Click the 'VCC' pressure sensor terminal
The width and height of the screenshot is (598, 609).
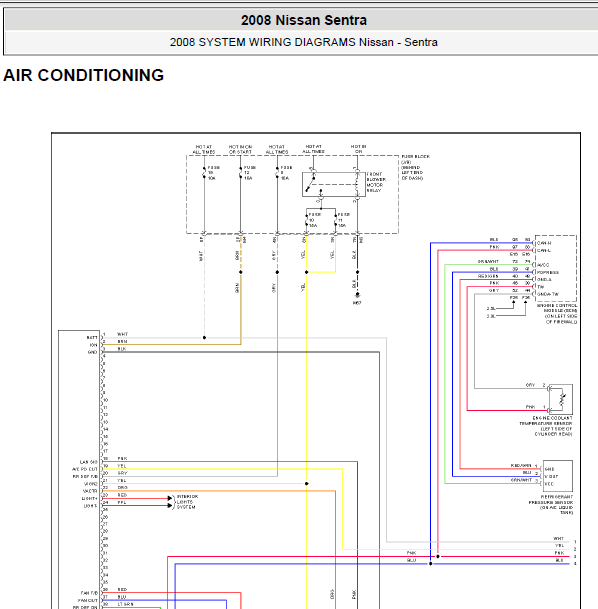point(549,484)
